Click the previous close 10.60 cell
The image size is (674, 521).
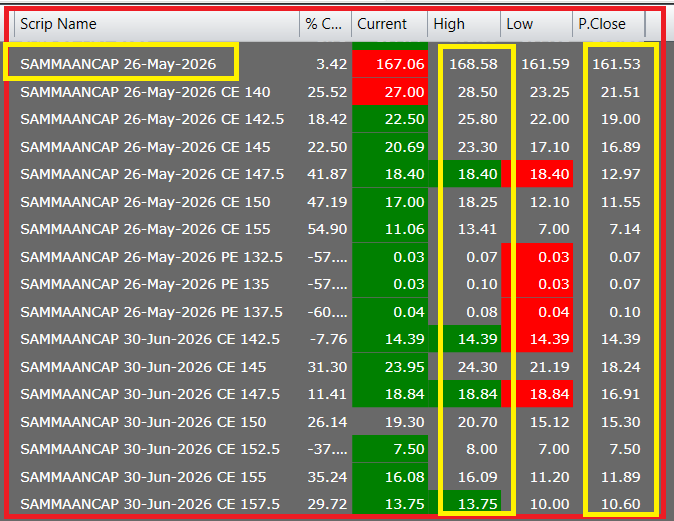pyautogui.click(x=610, y=504)
